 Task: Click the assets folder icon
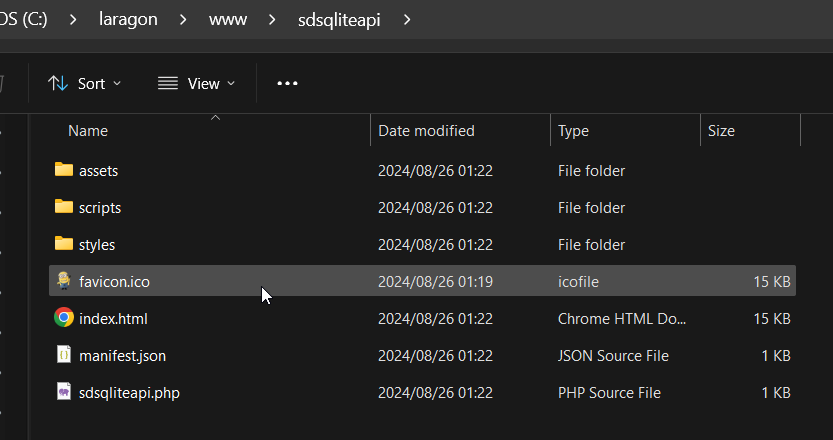tap(64, 170)
